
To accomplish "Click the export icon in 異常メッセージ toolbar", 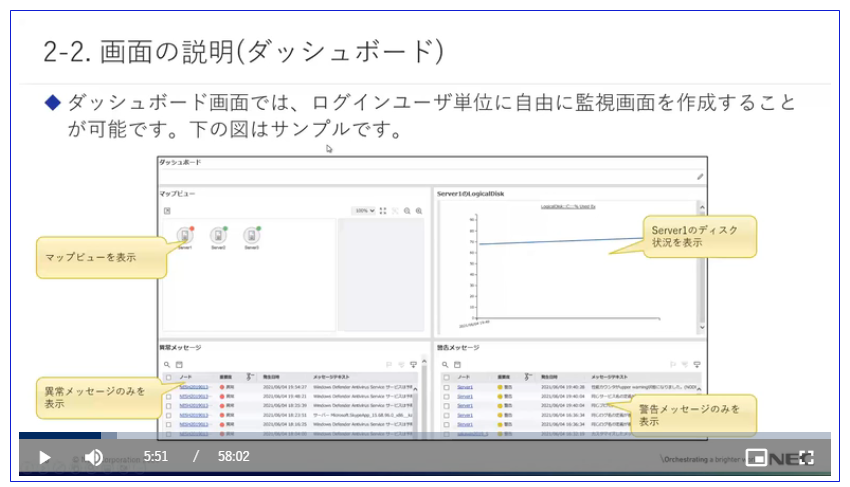I will [x=414, y=365].
